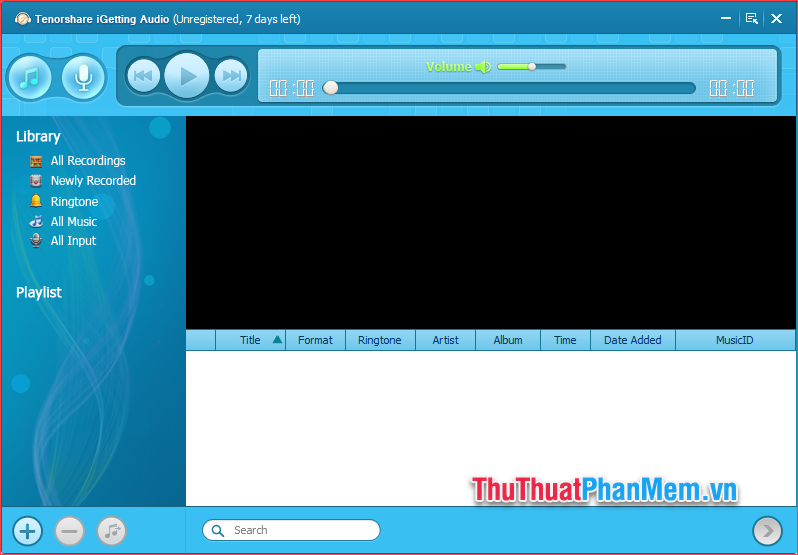Click the All Recordings film-strip icon
Image resolution: width=798 pixels, height=555 pixels.
(36, 161)
